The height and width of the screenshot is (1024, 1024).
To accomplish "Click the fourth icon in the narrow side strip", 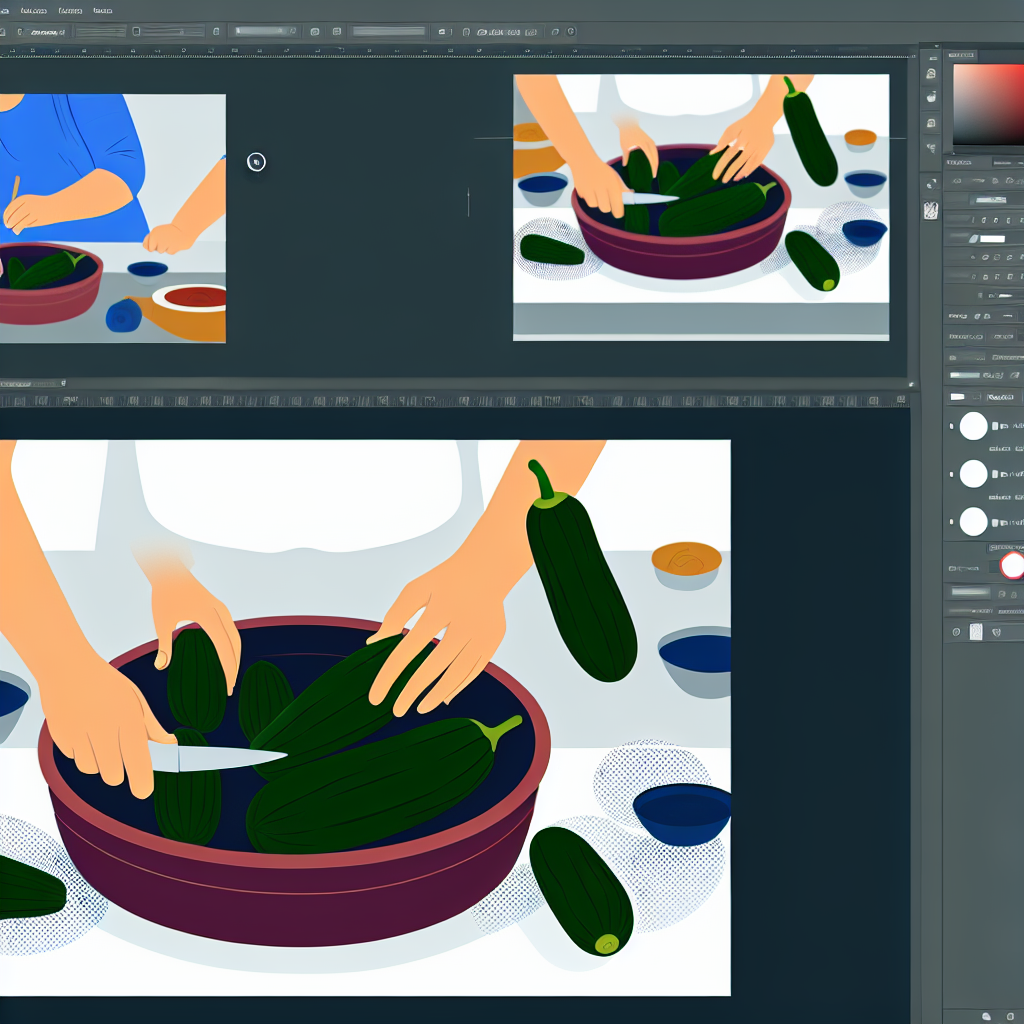I will point(931,147).
